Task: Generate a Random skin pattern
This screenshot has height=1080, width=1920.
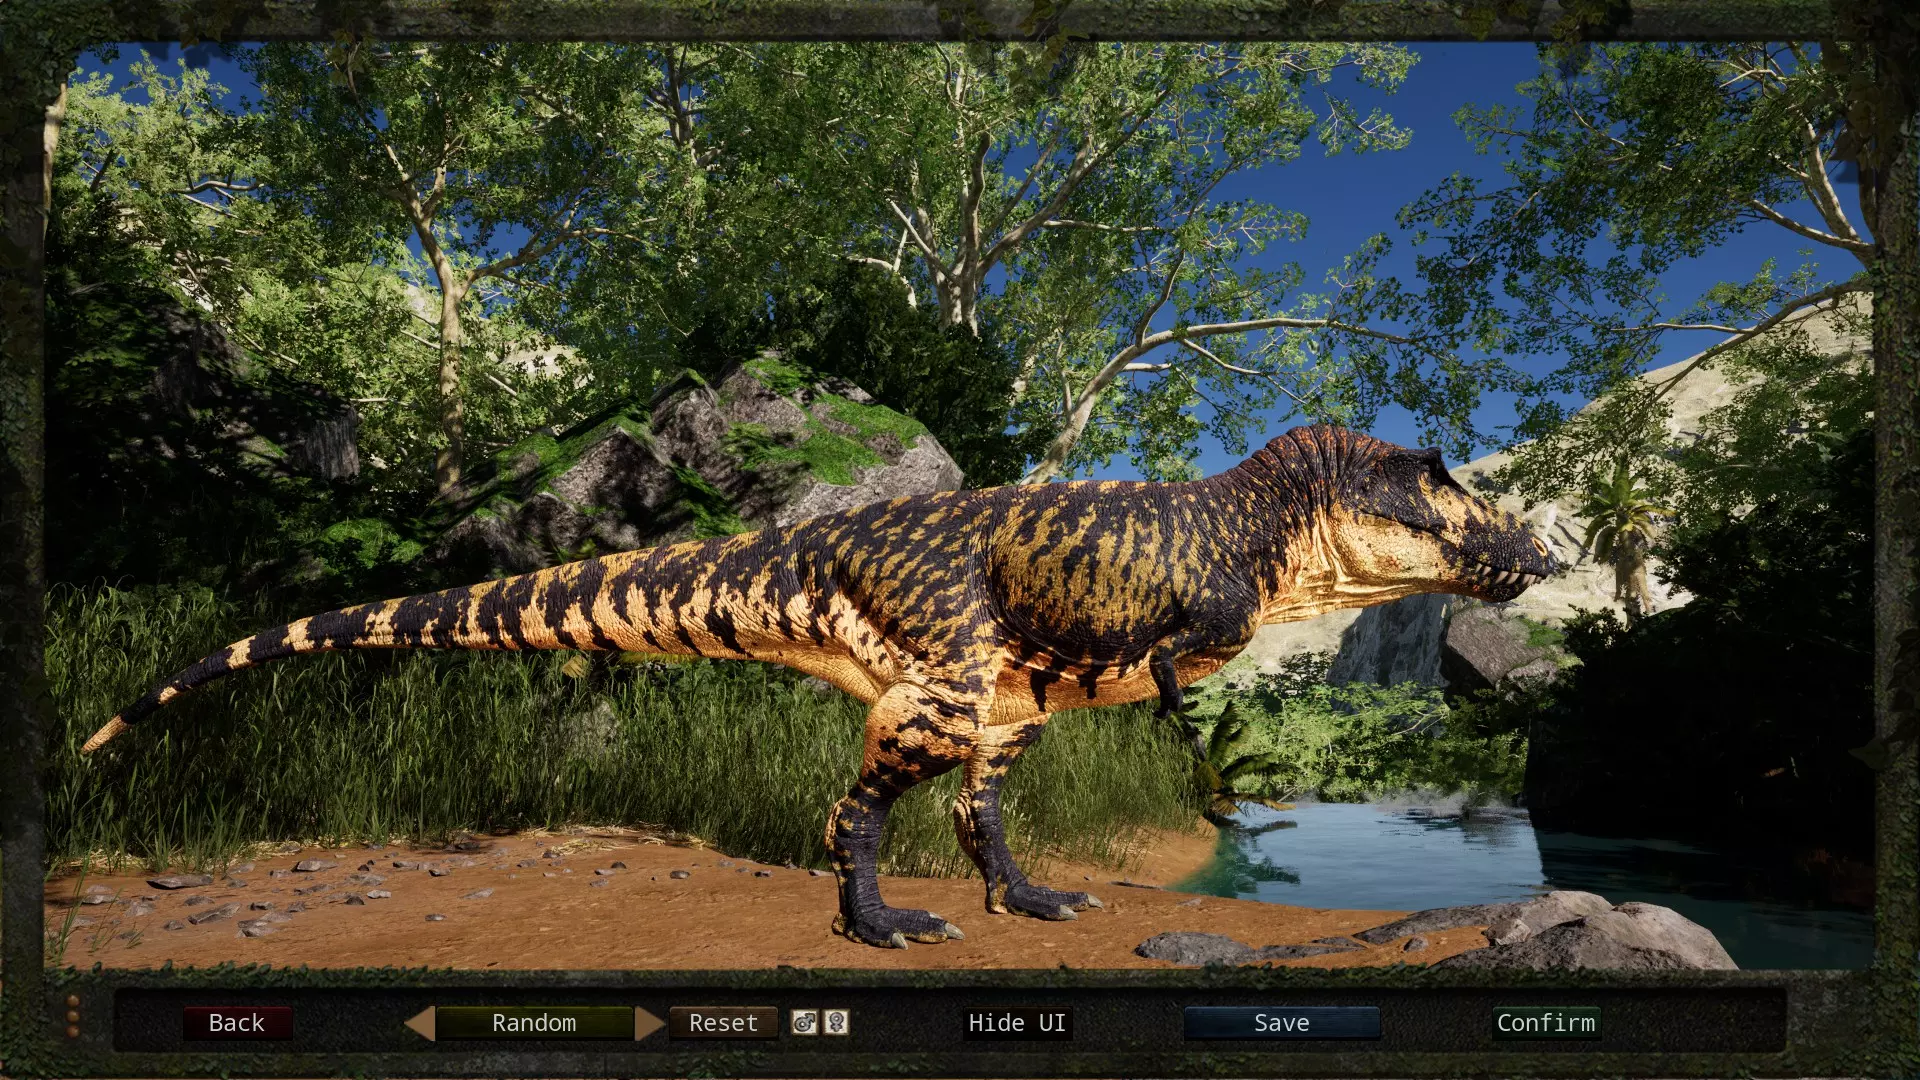Action: point(534,1023)
